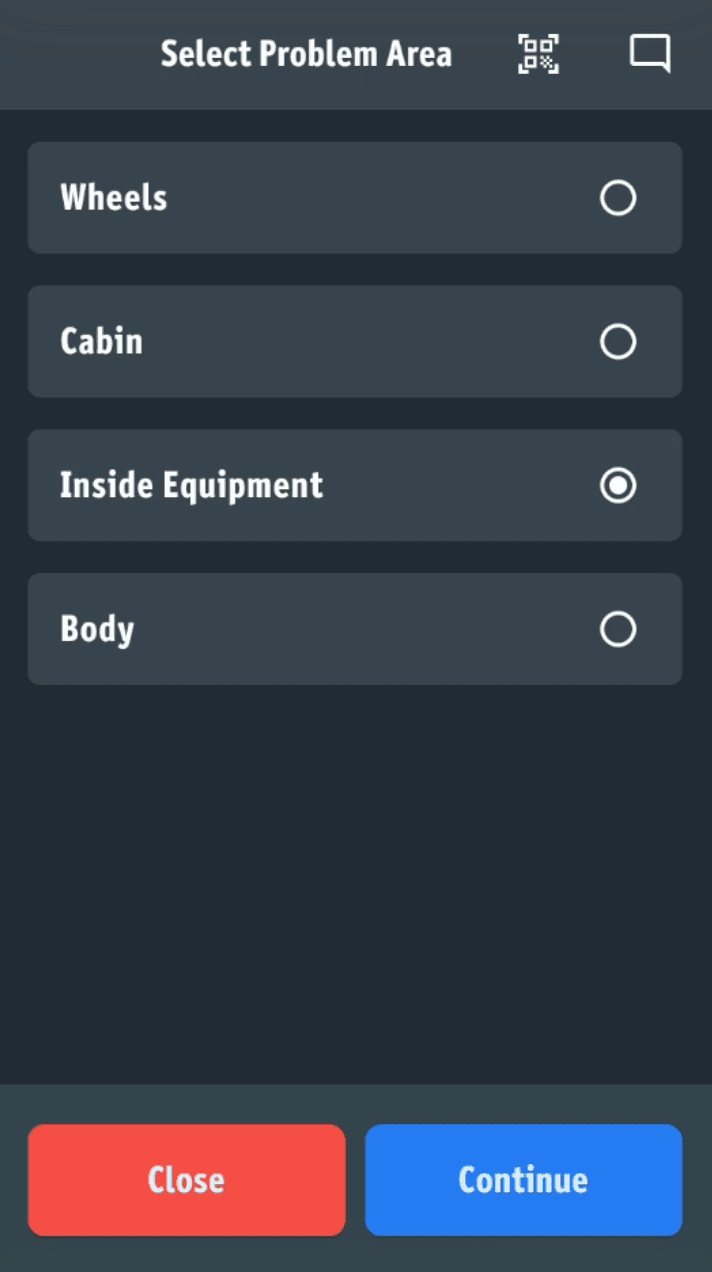712x1272 pixels.
Task: Tap the Cabin option row
Action: point(355,342)
